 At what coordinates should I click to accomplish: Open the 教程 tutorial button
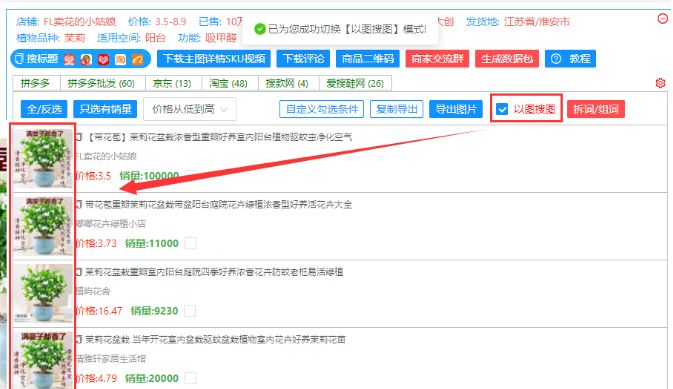(570, 59)
